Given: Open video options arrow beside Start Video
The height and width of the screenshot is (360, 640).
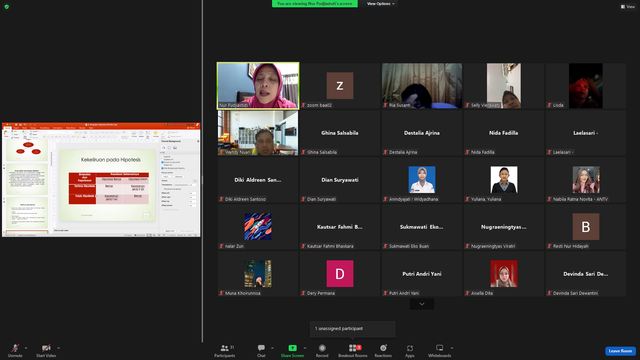Looking at the screenshot, I should tap(58, 348).
